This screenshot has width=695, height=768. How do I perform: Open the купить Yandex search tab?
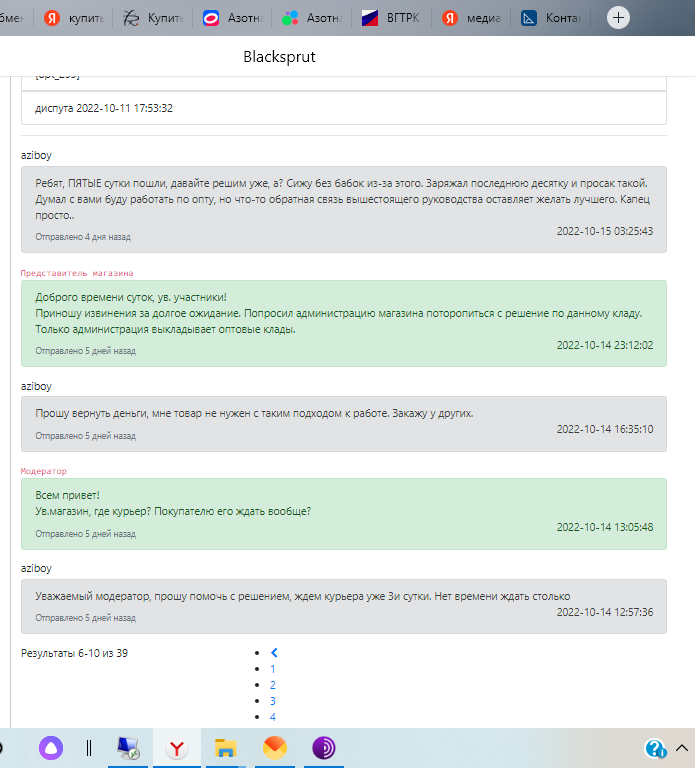[73, 18]
